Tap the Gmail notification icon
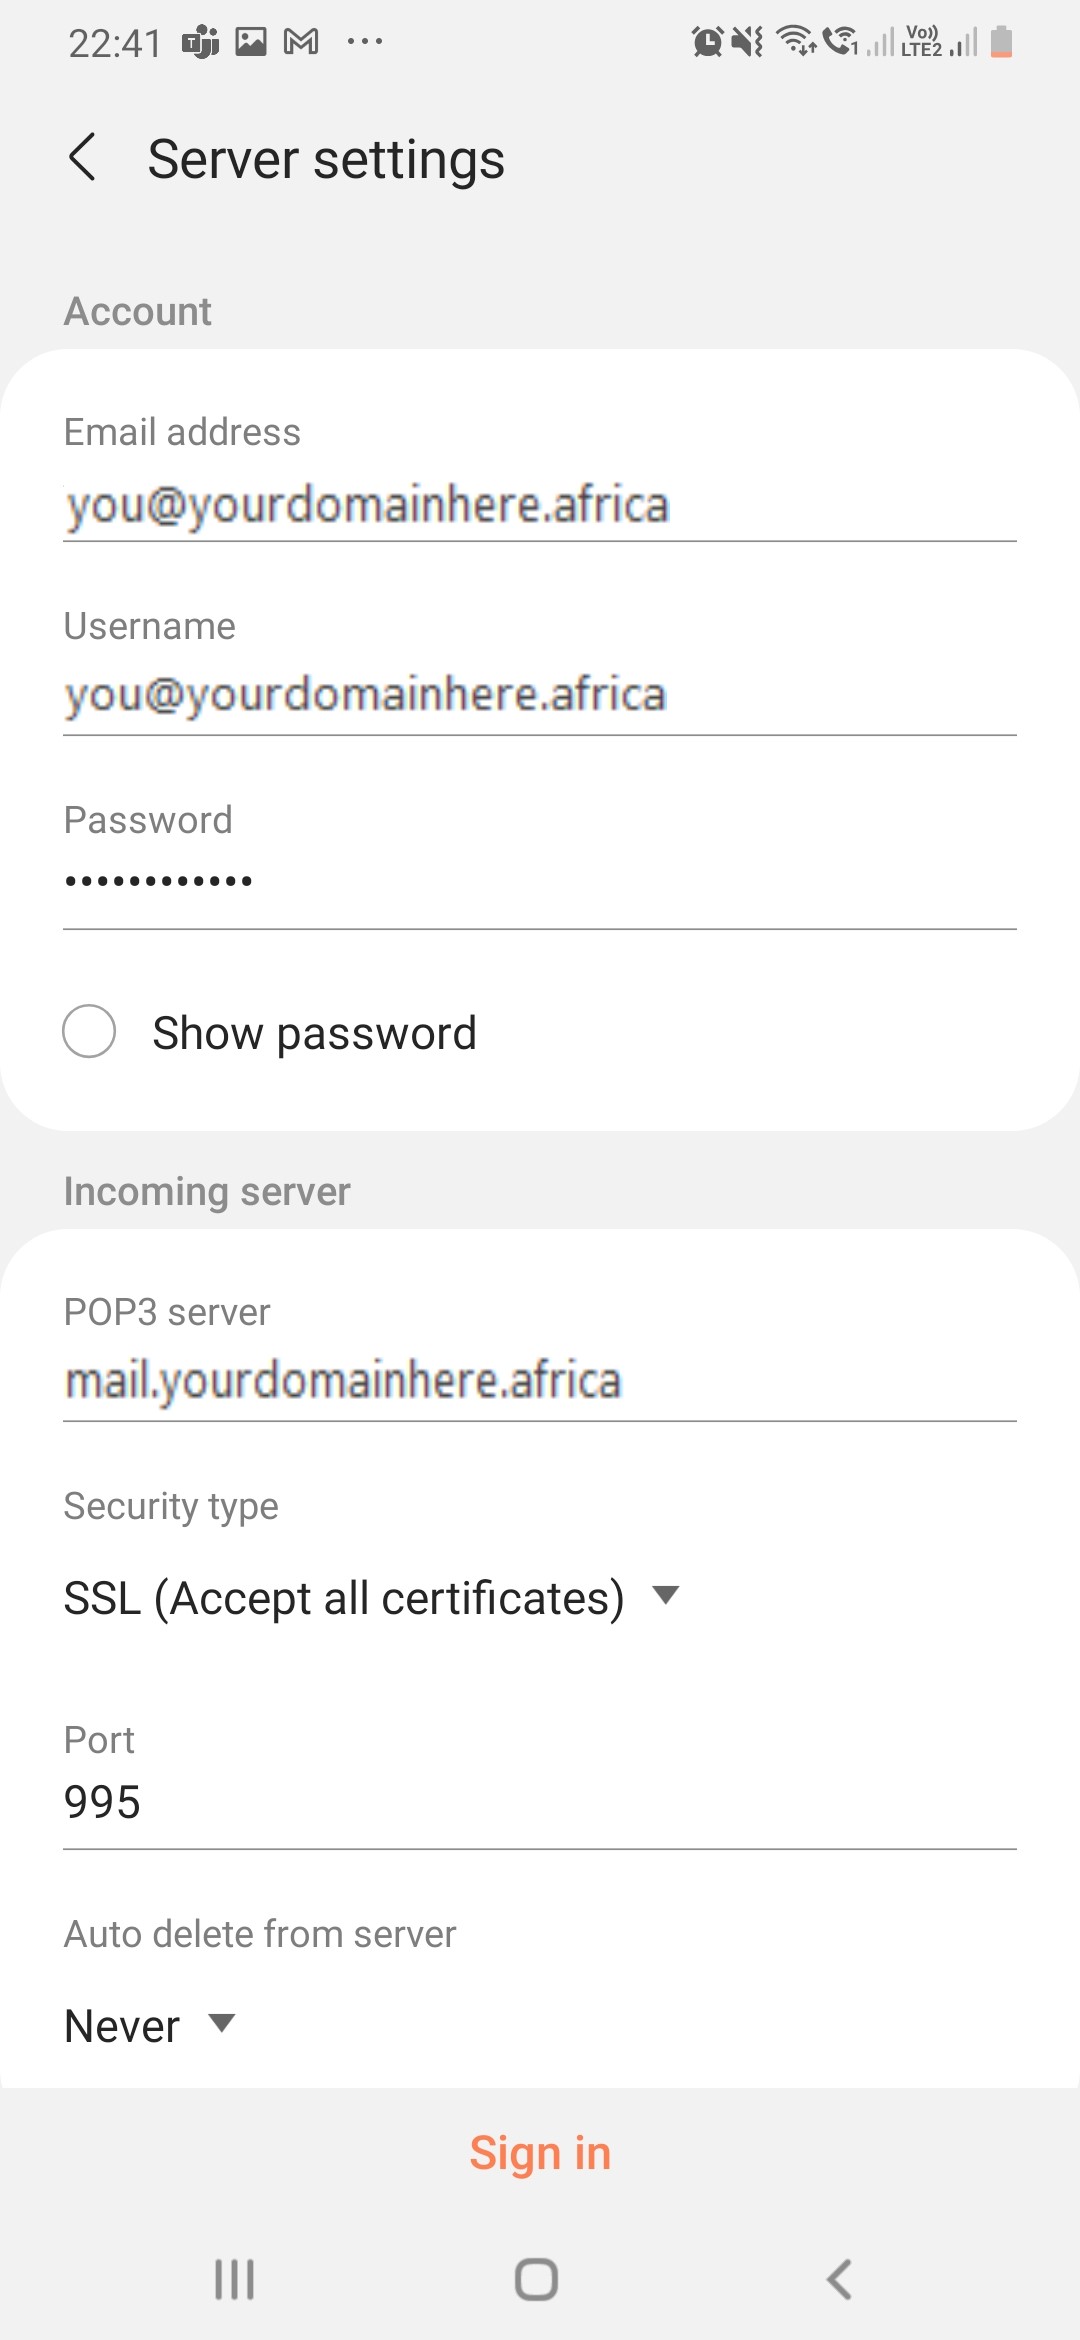The height and width of the screenshot is (2340, 1080). (x=301, y=42)
